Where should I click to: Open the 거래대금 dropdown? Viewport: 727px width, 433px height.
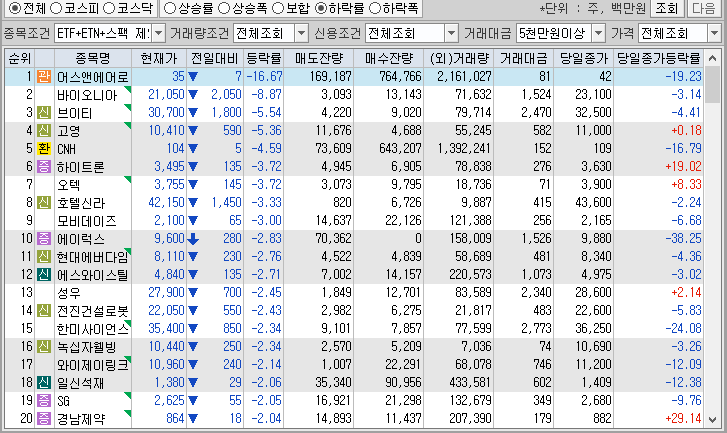pos(599,33)
